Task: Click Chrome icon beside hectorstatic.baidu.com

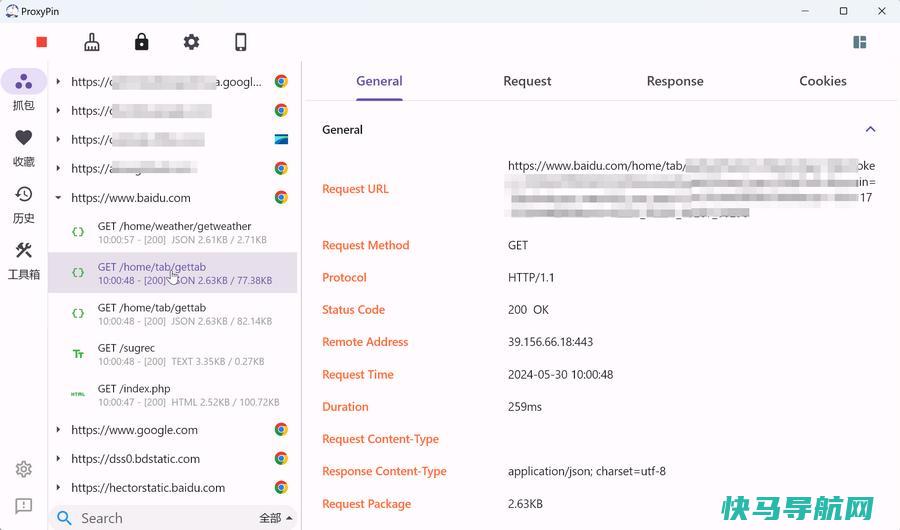Action: [x=281, y=488]
